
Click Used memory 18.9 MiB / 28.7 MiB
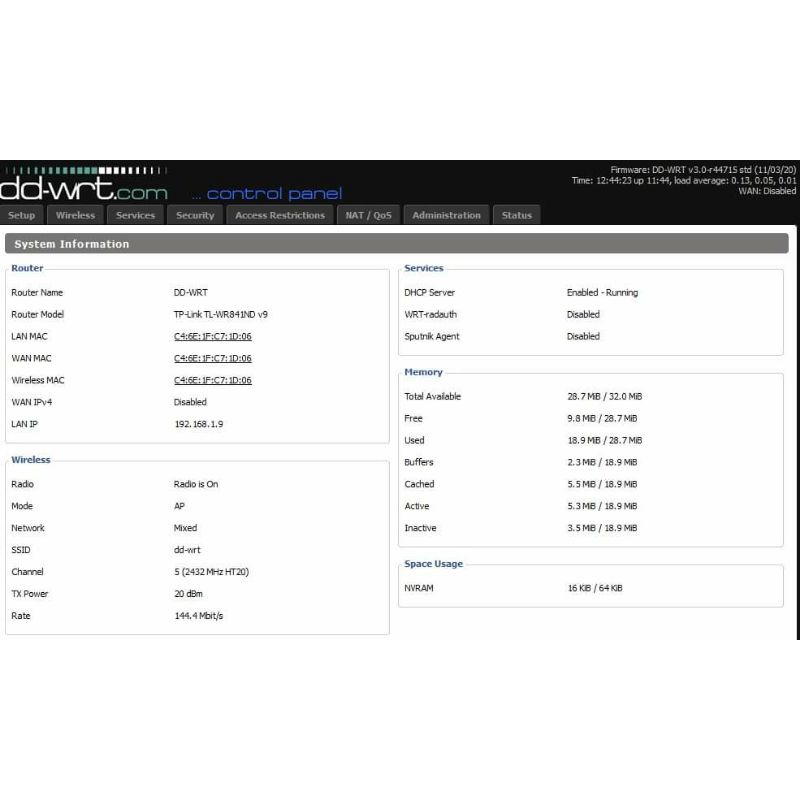(605, 440)
